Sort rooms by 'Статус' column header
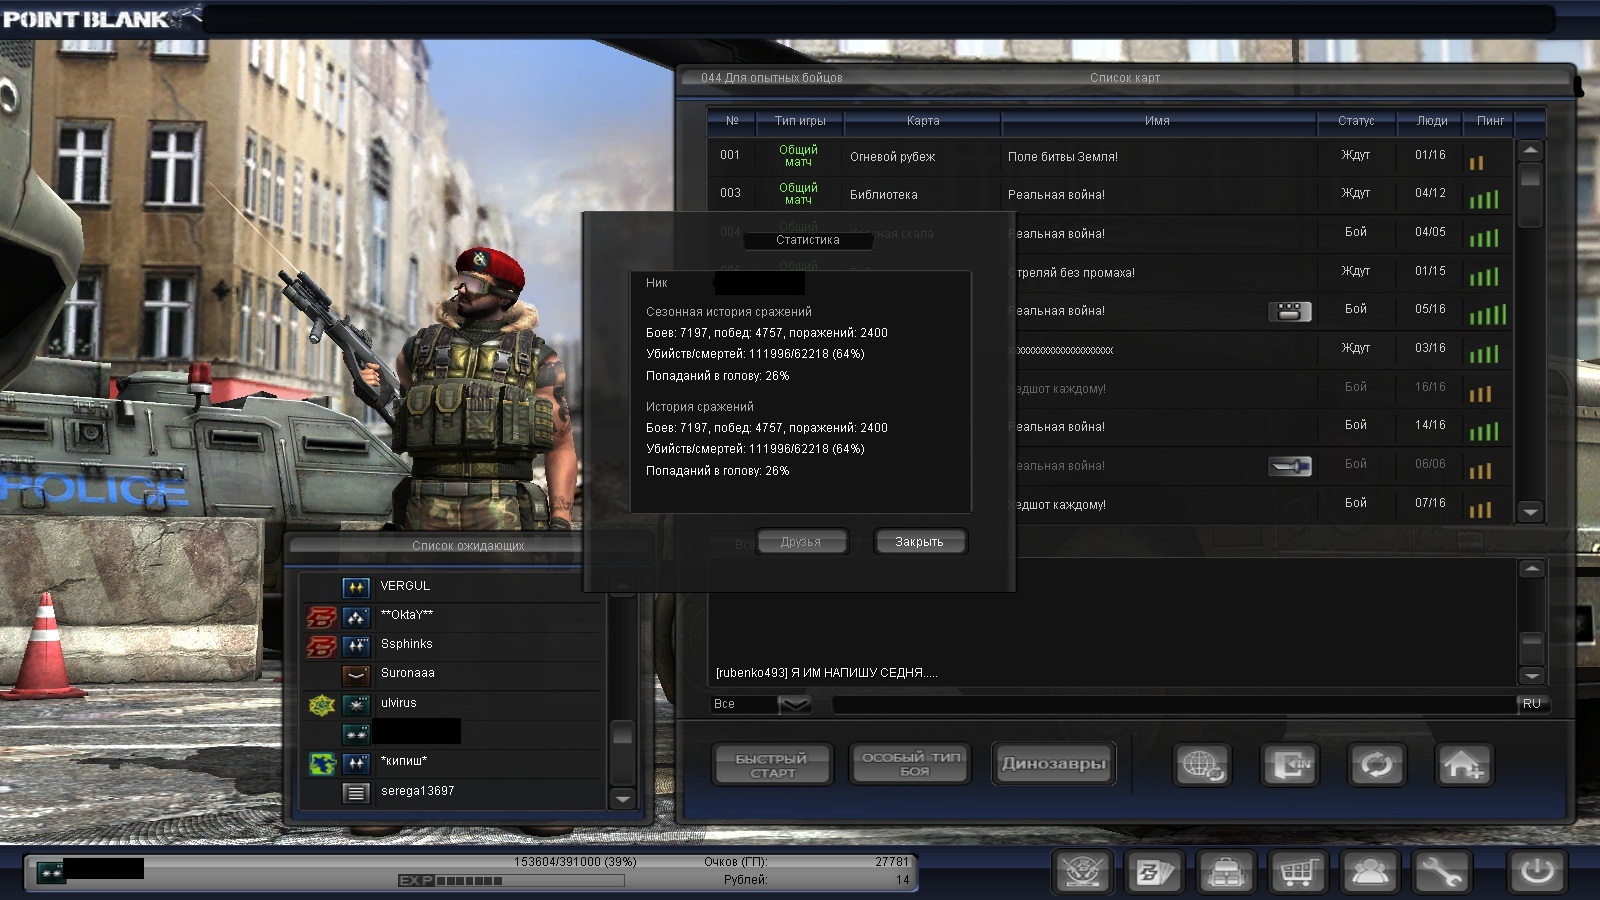Viewport: 1600px width, 900px height. 1355,121
